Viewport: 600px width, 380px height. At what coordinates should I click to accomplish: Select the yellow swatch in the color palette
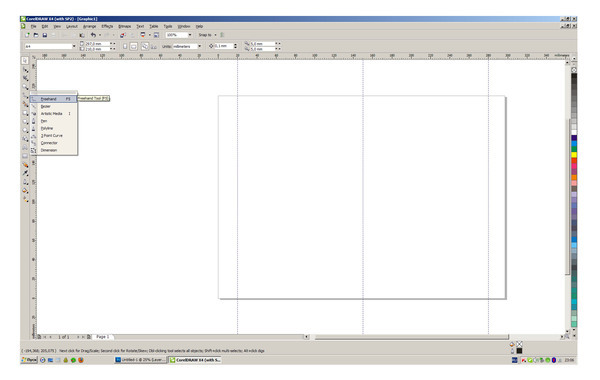tap(574, 155)
